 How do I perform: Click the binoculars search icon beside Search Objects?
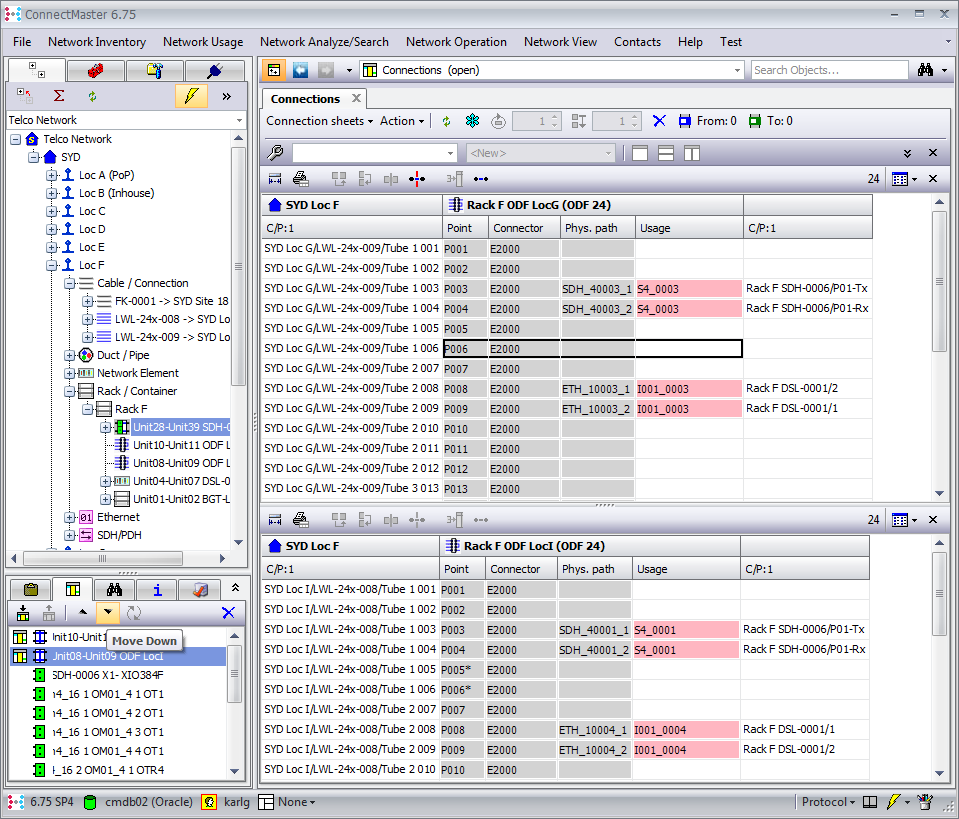(925, 70)
